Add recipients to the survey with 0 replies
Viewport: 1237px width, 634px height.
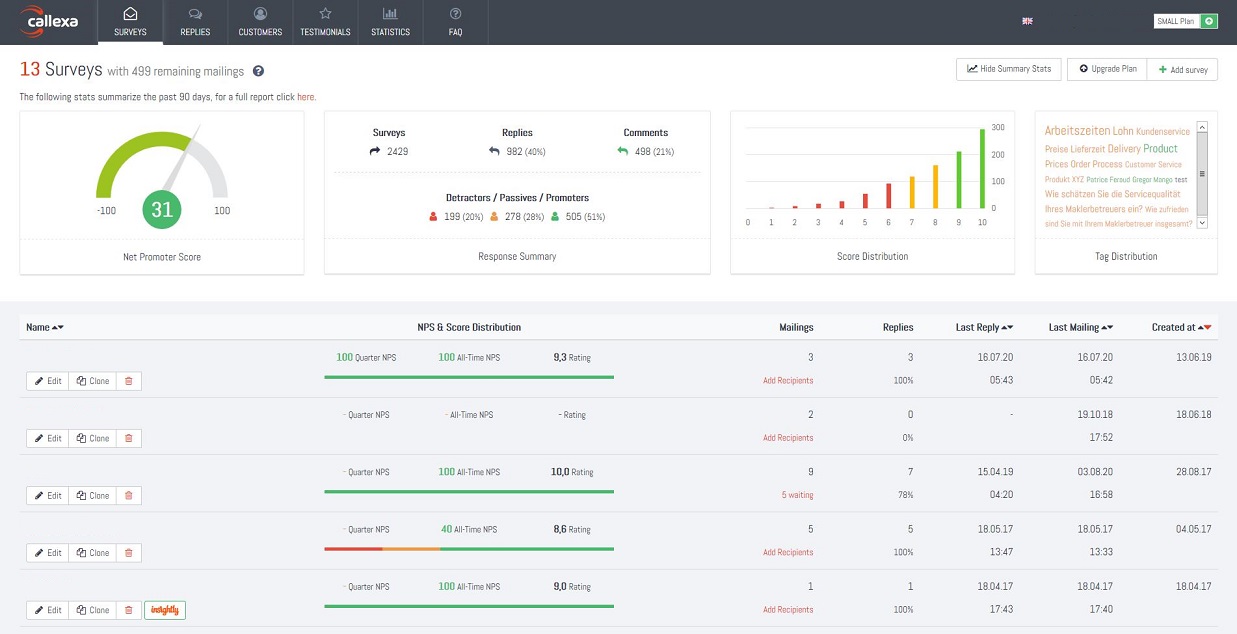pyautogui.click(x=788, y=438)
